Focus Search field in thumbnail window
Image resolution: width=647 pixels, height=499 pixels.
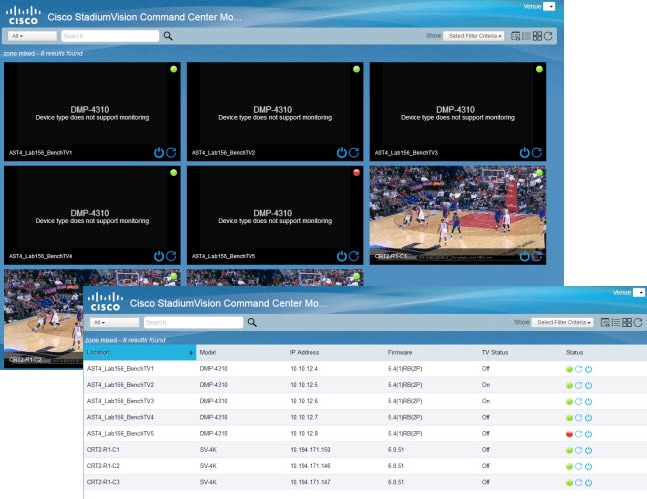pyautogui.click(x=110, y=36)
